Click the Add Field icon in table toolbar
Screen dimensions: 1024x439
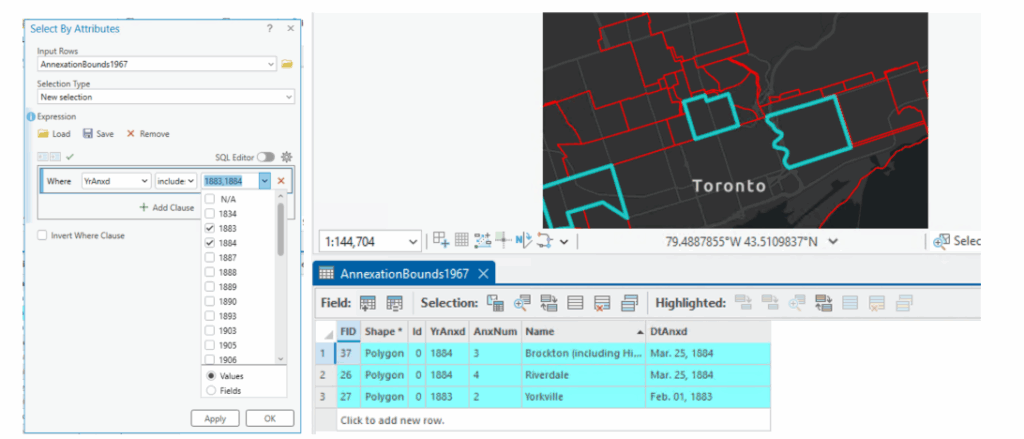[x=368, y=303]
